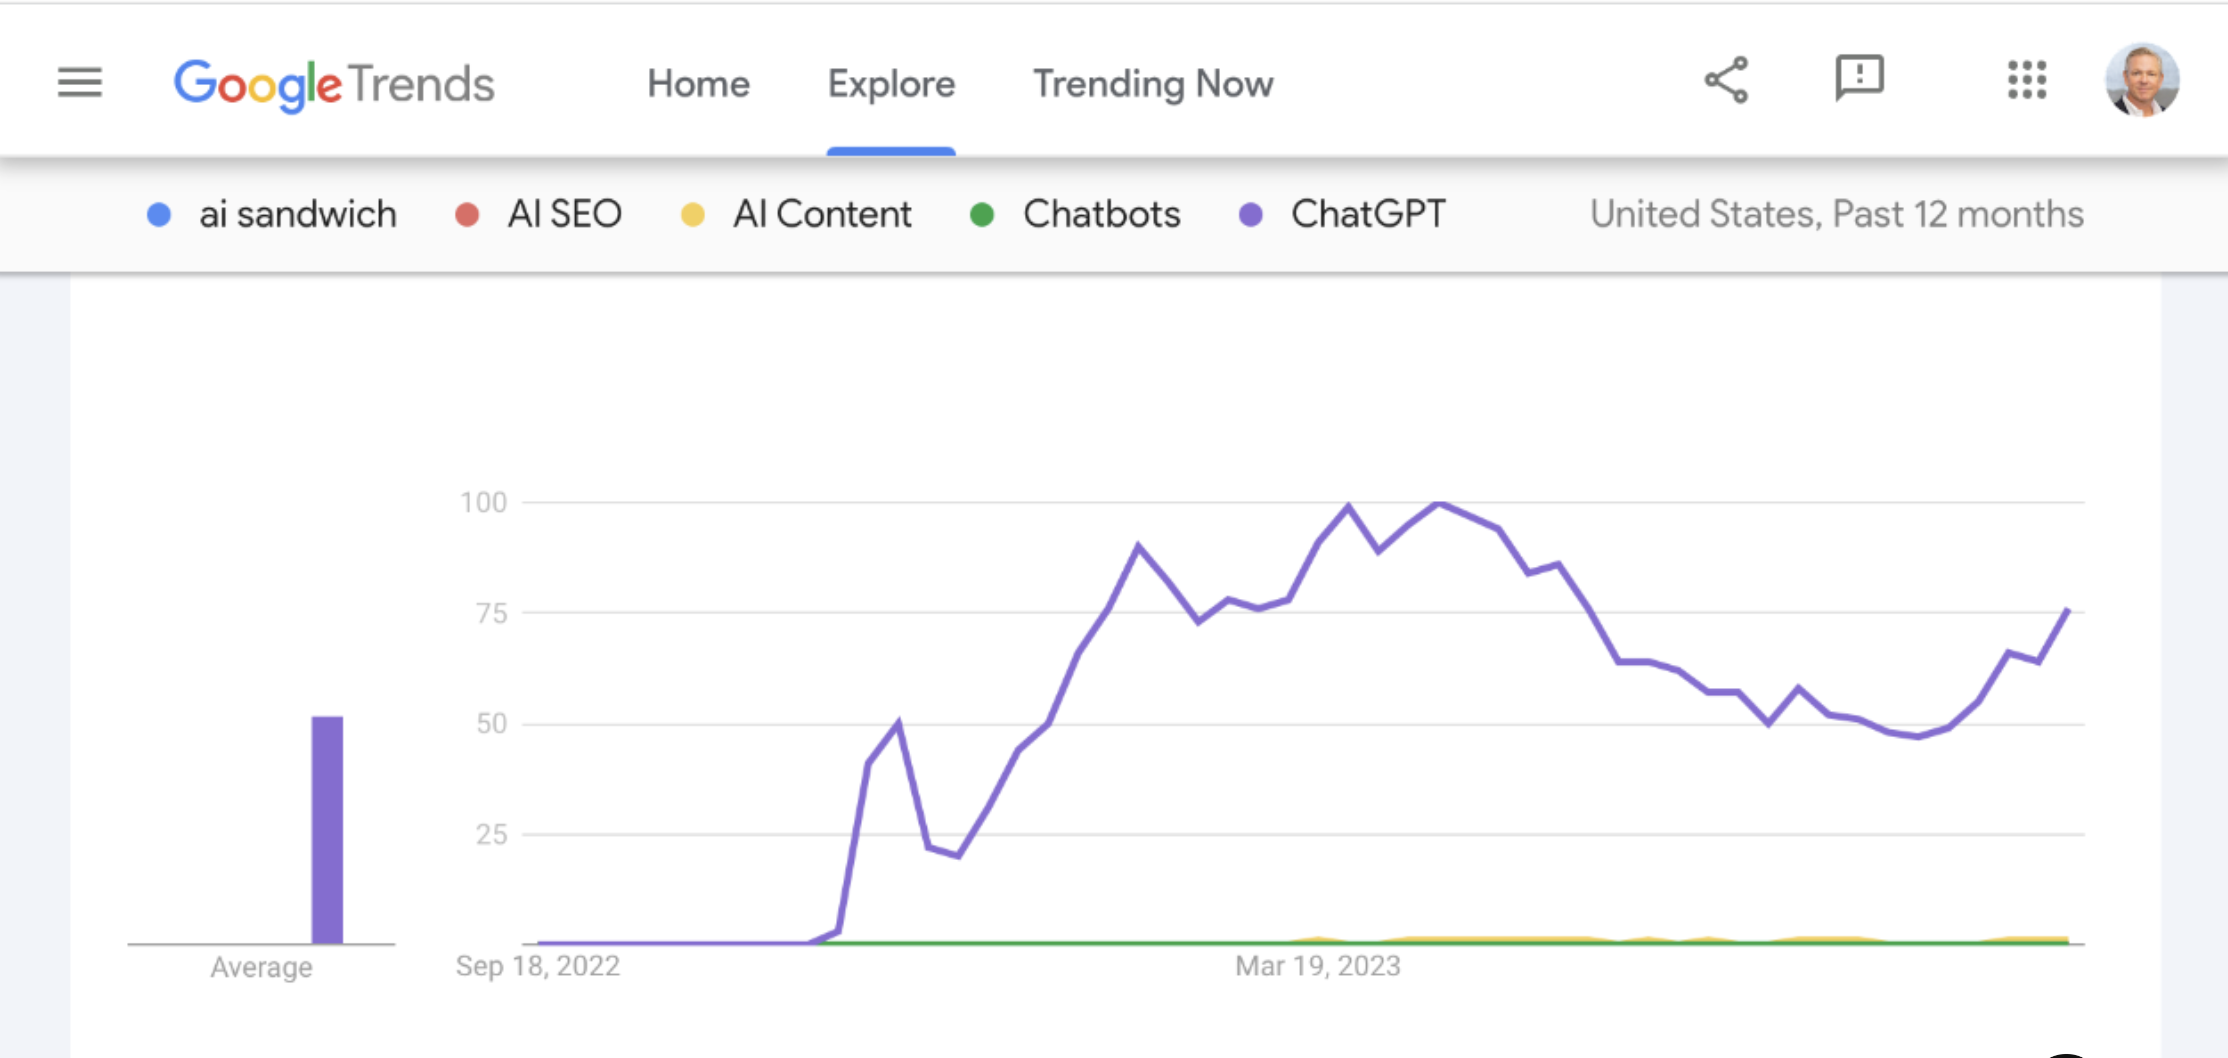Select the ai sandwich search term

pos(298,215)
